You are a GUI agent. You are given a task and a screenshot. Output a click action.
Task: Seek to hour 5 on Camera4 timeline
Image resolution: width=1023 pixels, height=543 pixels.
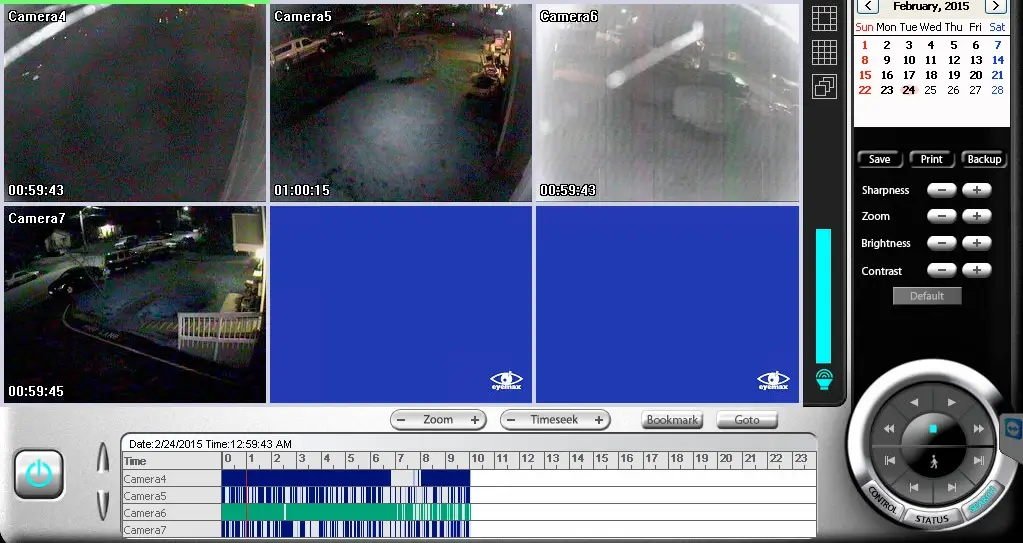347,478
